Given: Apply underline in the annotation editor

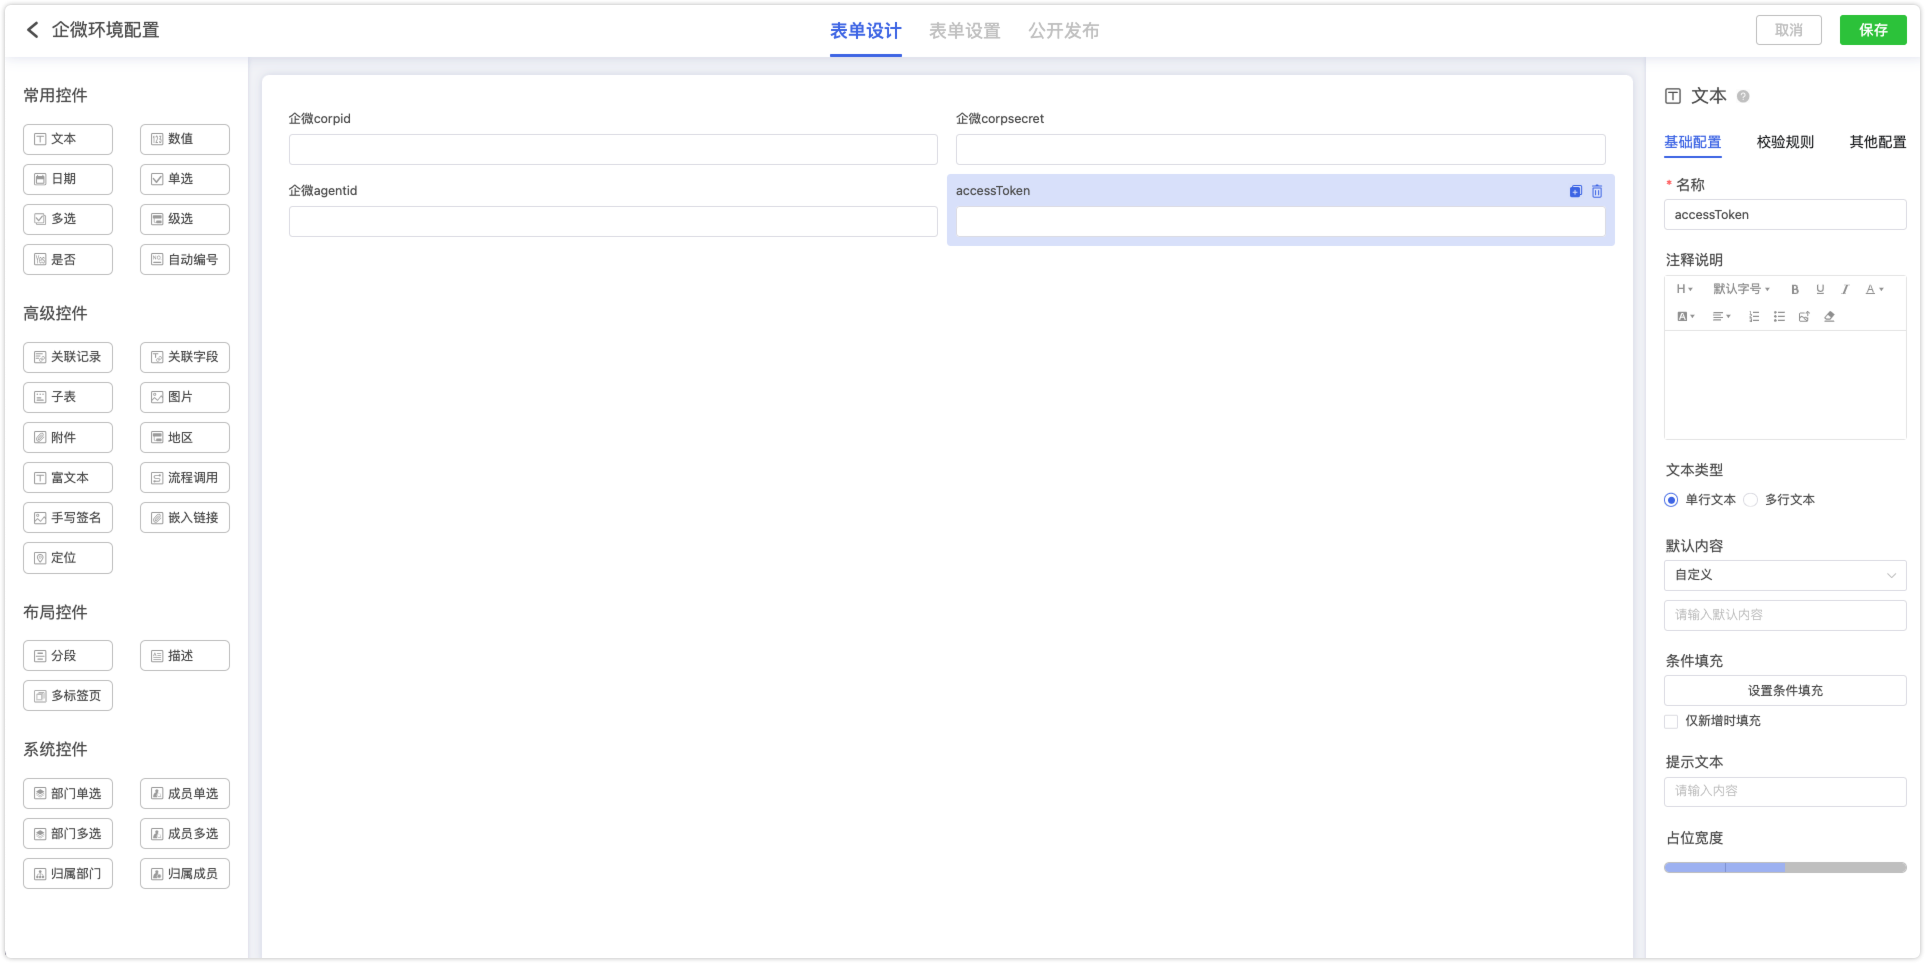Looking at the screenshot, I should point(1820,289).
